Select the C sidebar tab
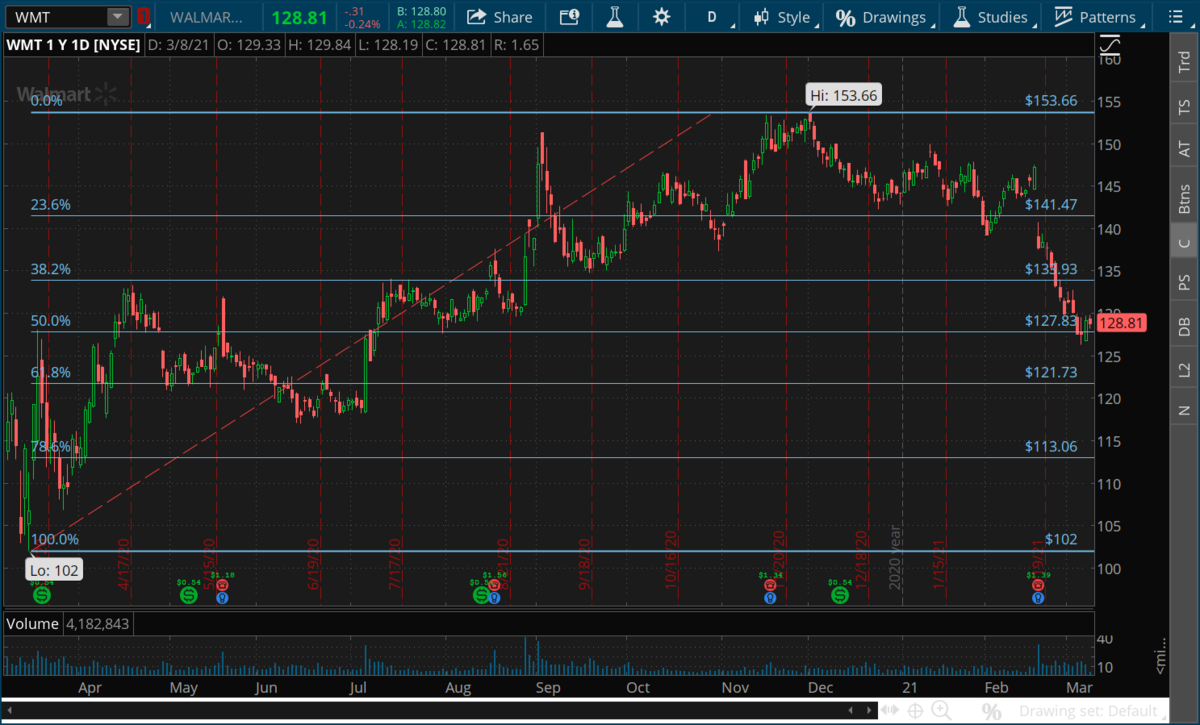1200x725 pixels. (1185, 243)
